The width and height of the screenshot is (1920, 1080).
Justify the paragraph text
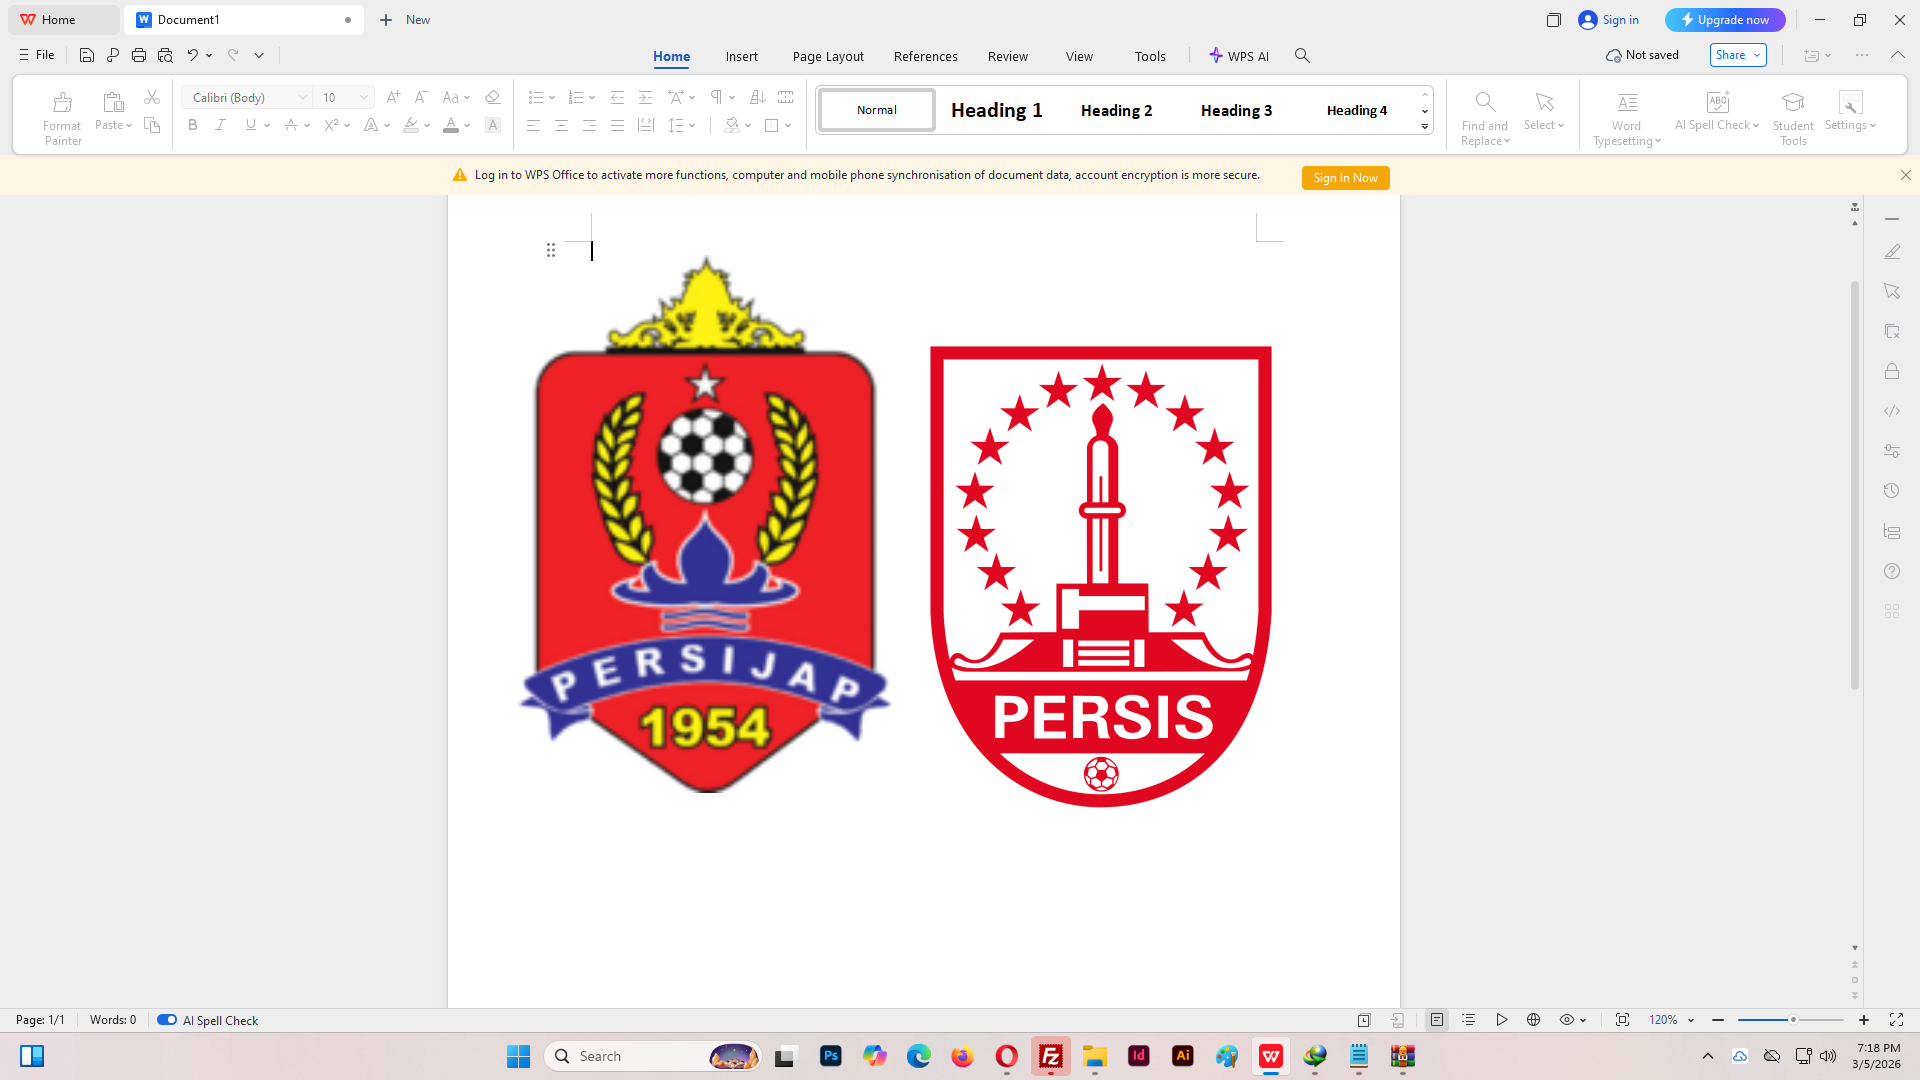[x=617, y=125]
